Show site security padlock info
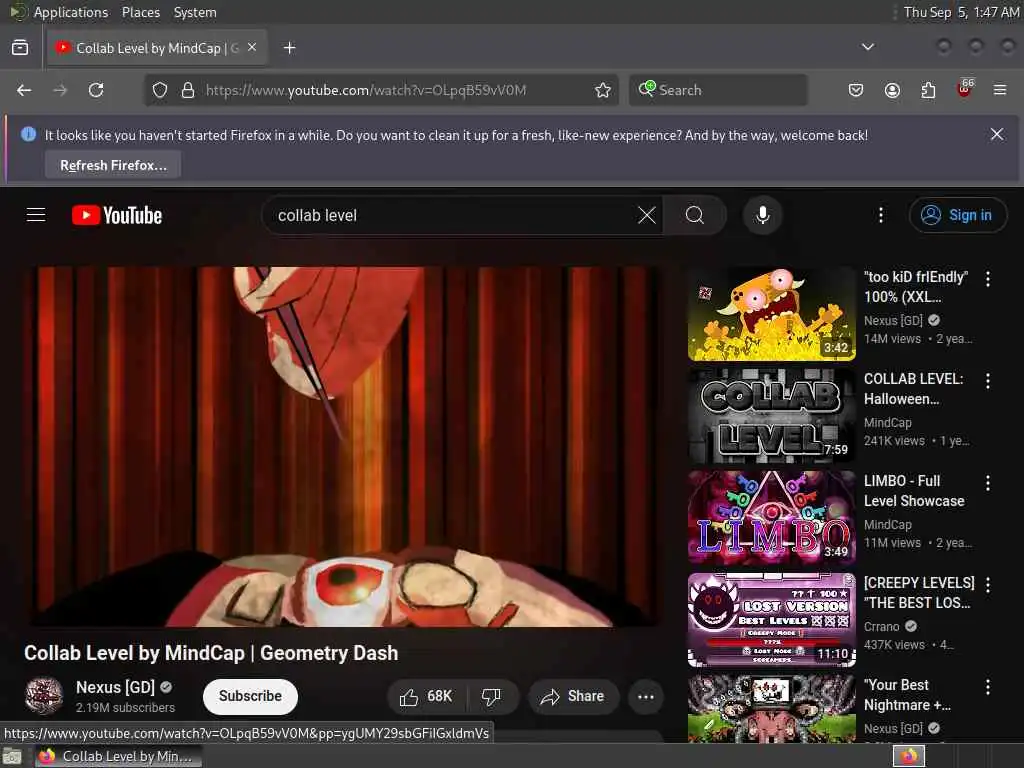This screenshot has height=768, width=1024. (x=188, y=90)
